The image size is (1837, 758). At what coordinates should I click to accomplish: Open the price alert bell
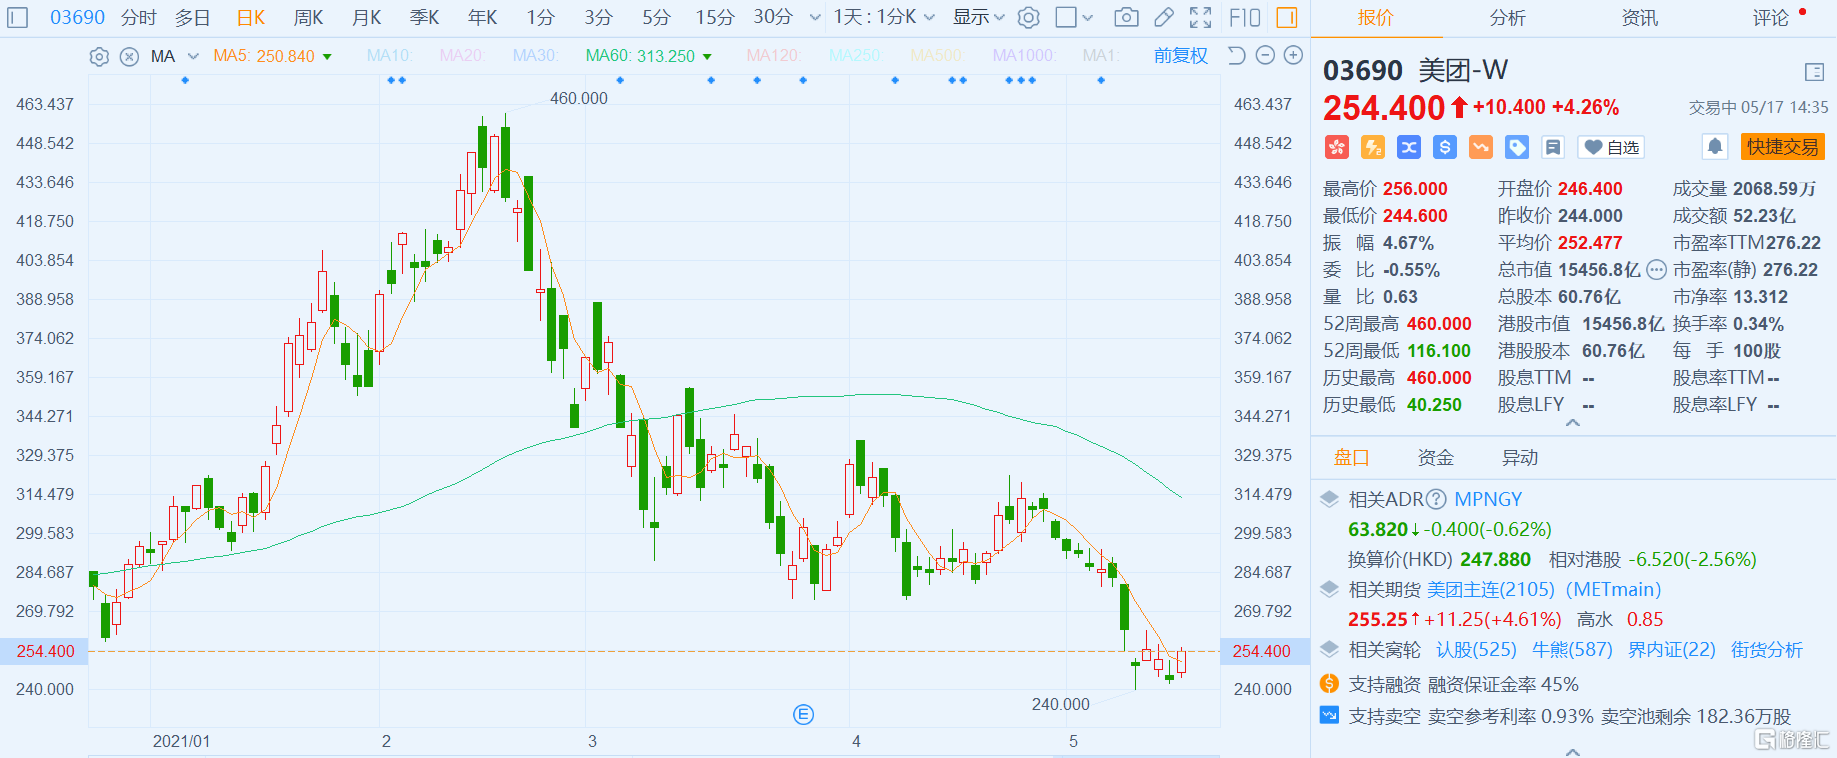tap(1714, 147)
